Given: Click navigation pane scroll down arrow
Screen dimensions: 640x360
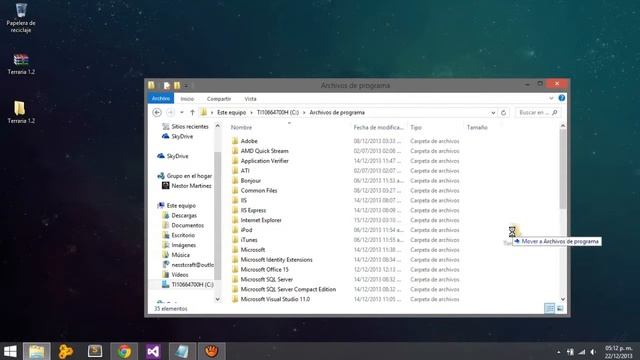Looking at the screenshot, I should tap(218, 299).
